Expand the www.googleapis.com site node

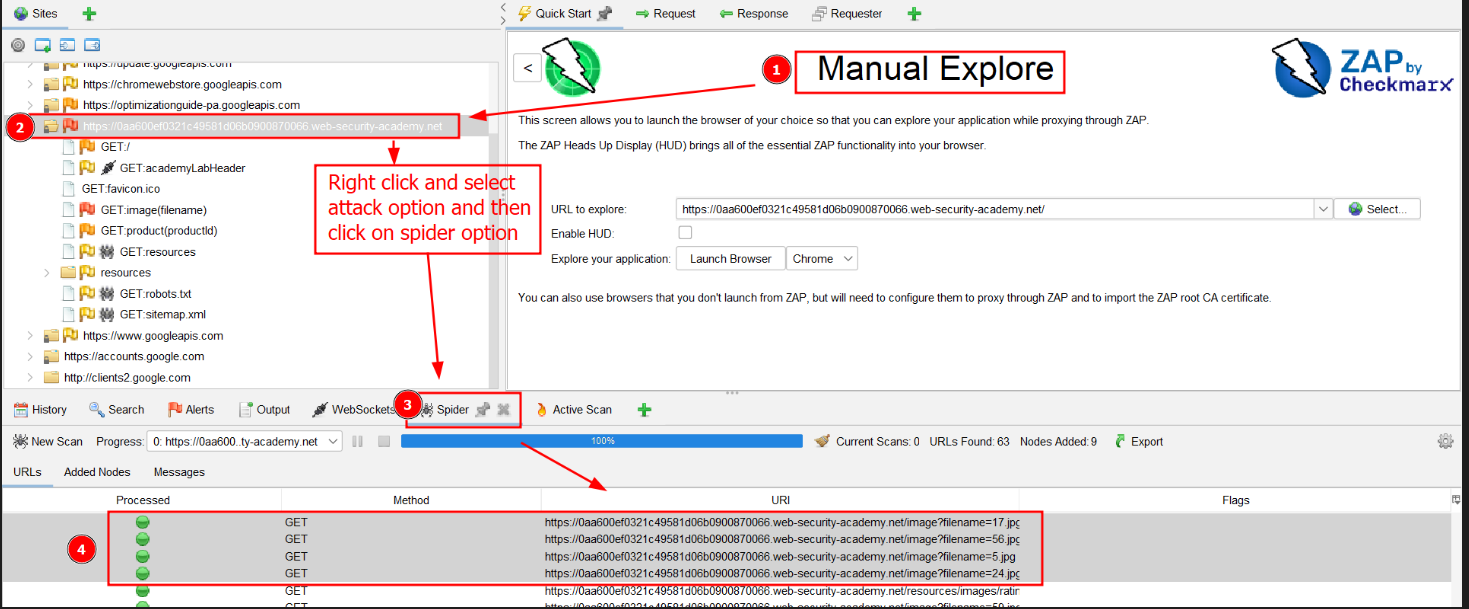coord(30,336)
